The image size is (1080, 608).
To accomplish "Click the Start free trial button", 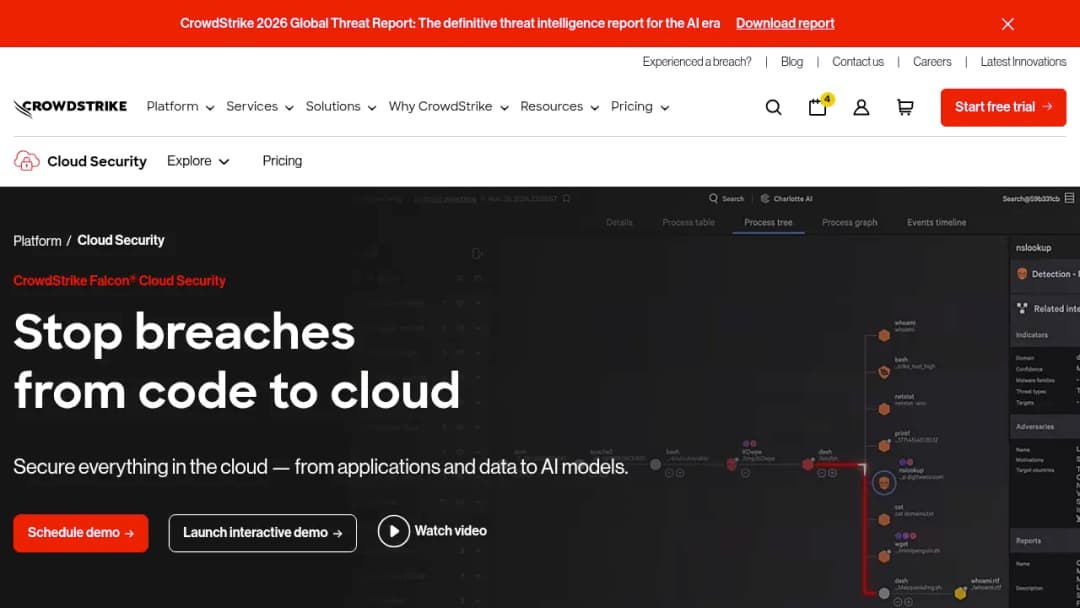I will pyautogui.click(x=1003, y=107).
